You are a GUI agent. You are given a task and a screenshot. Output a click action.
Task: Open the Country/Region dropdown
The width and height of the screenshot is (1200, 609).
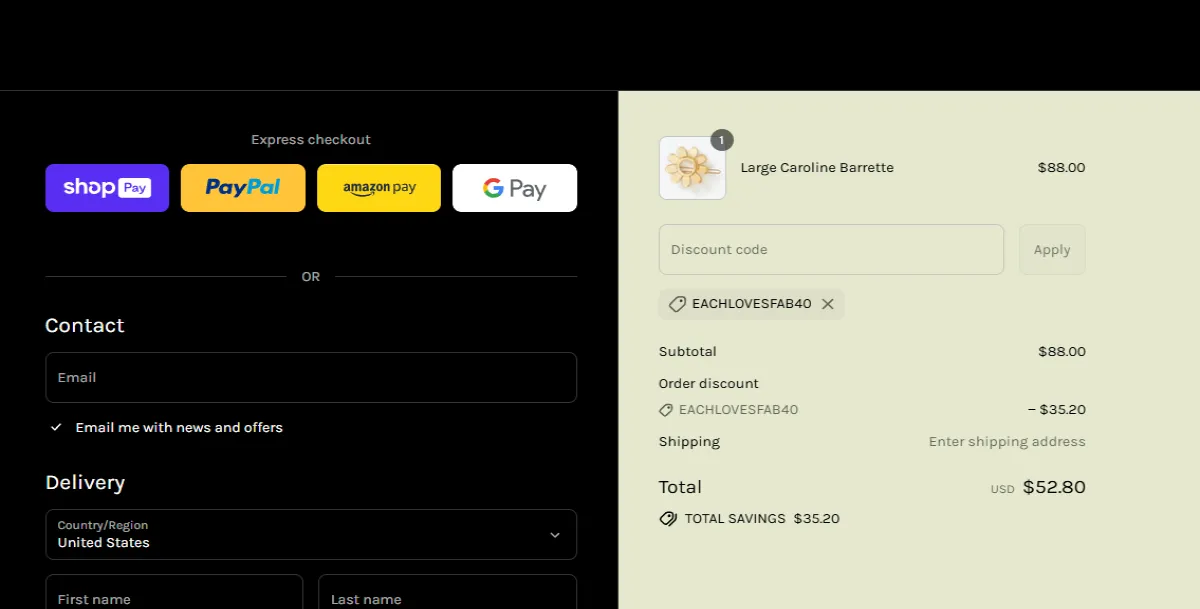tap(310, 535)
